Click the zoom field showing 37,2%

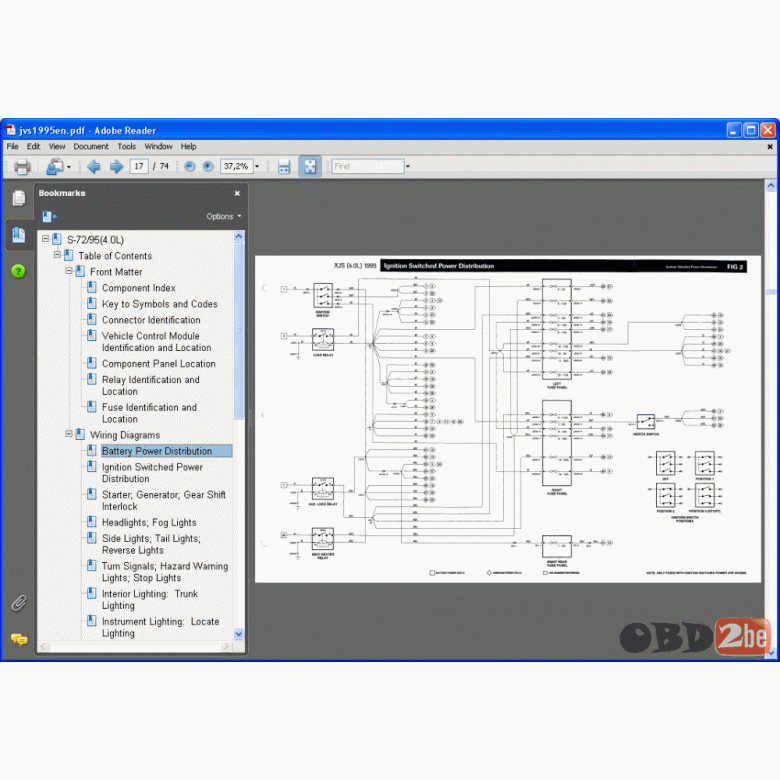(237, 166)
